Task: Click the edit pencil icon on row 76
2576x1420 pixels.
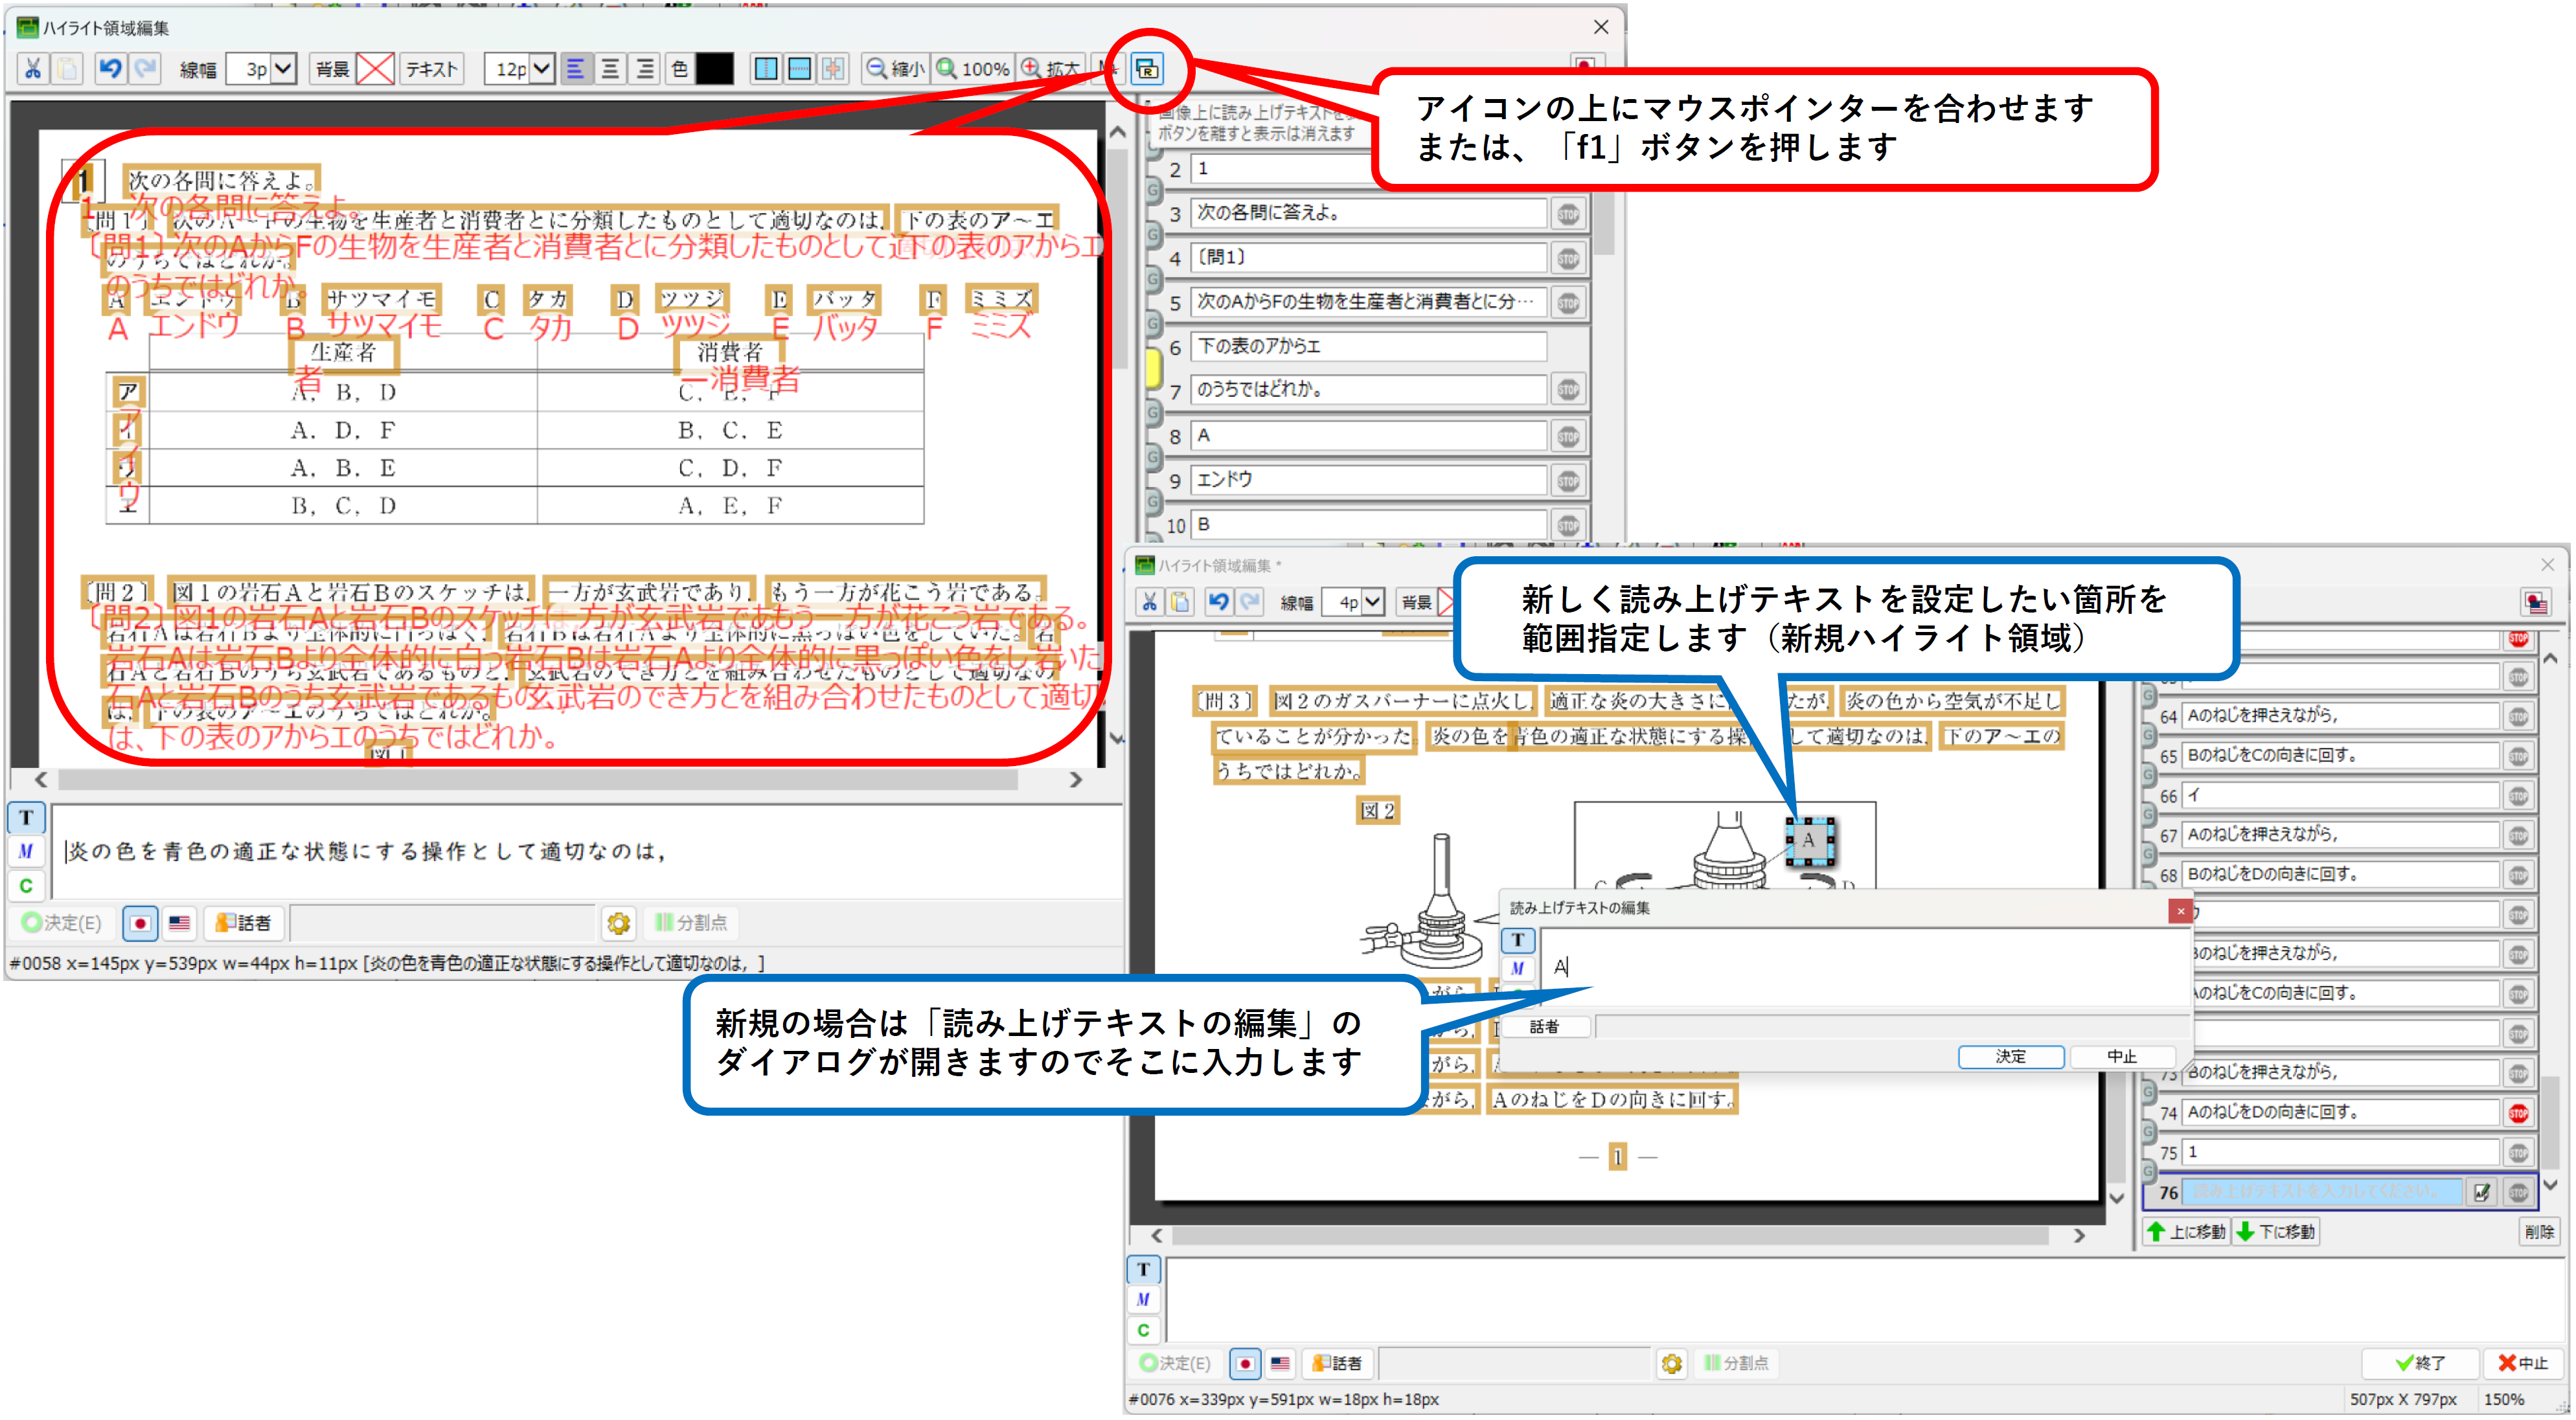Action: (x=2481, y=1192)
